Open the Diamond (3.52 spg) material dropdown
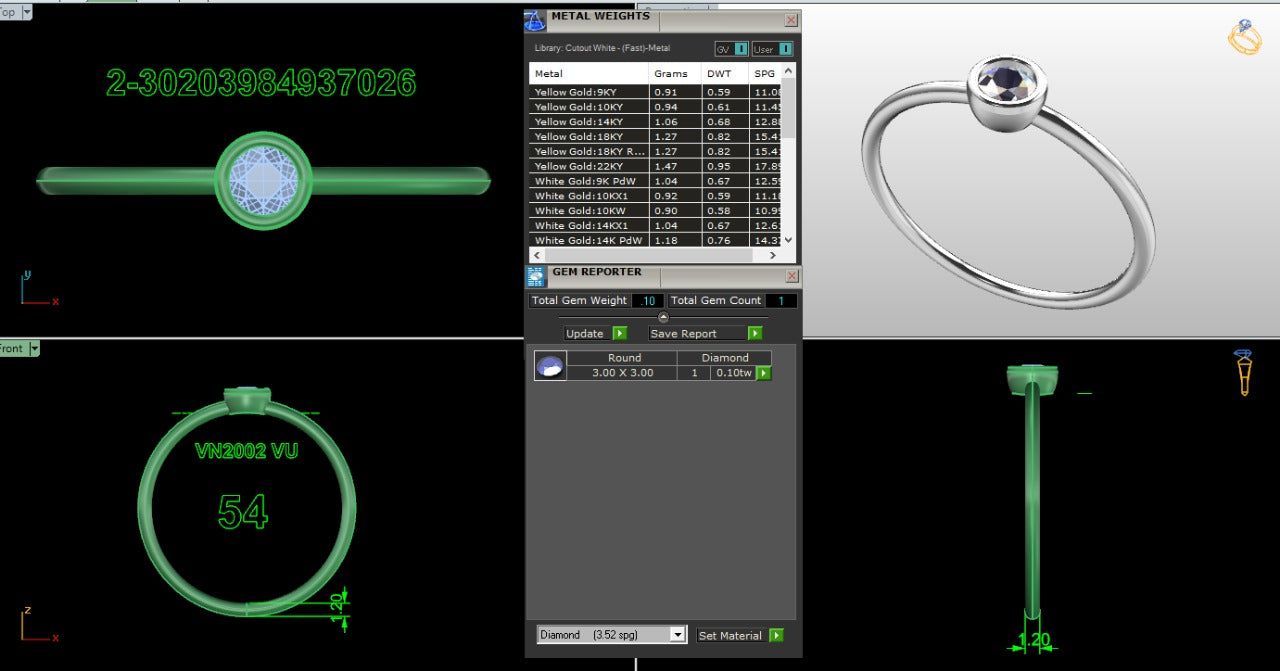 pos(677,635)
